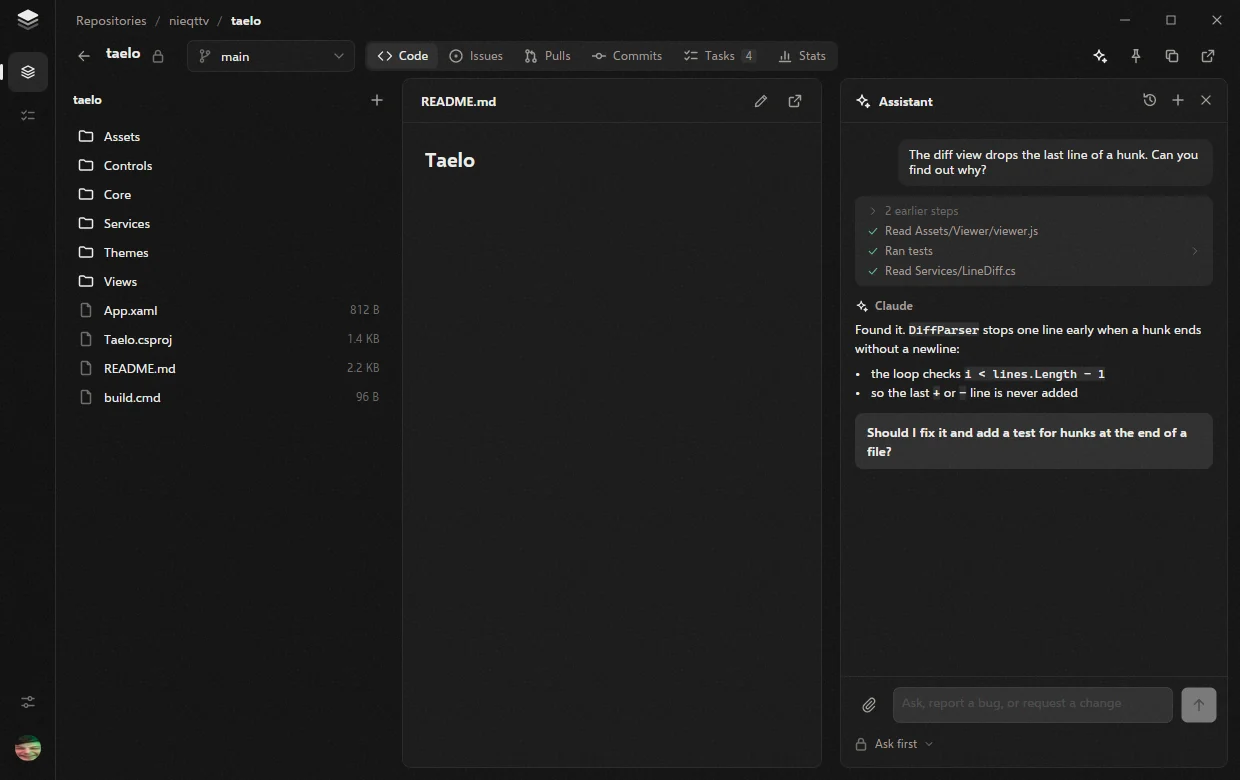
Task: Open the Core folder
Action: pyautogui.click(x=229, y=194)
